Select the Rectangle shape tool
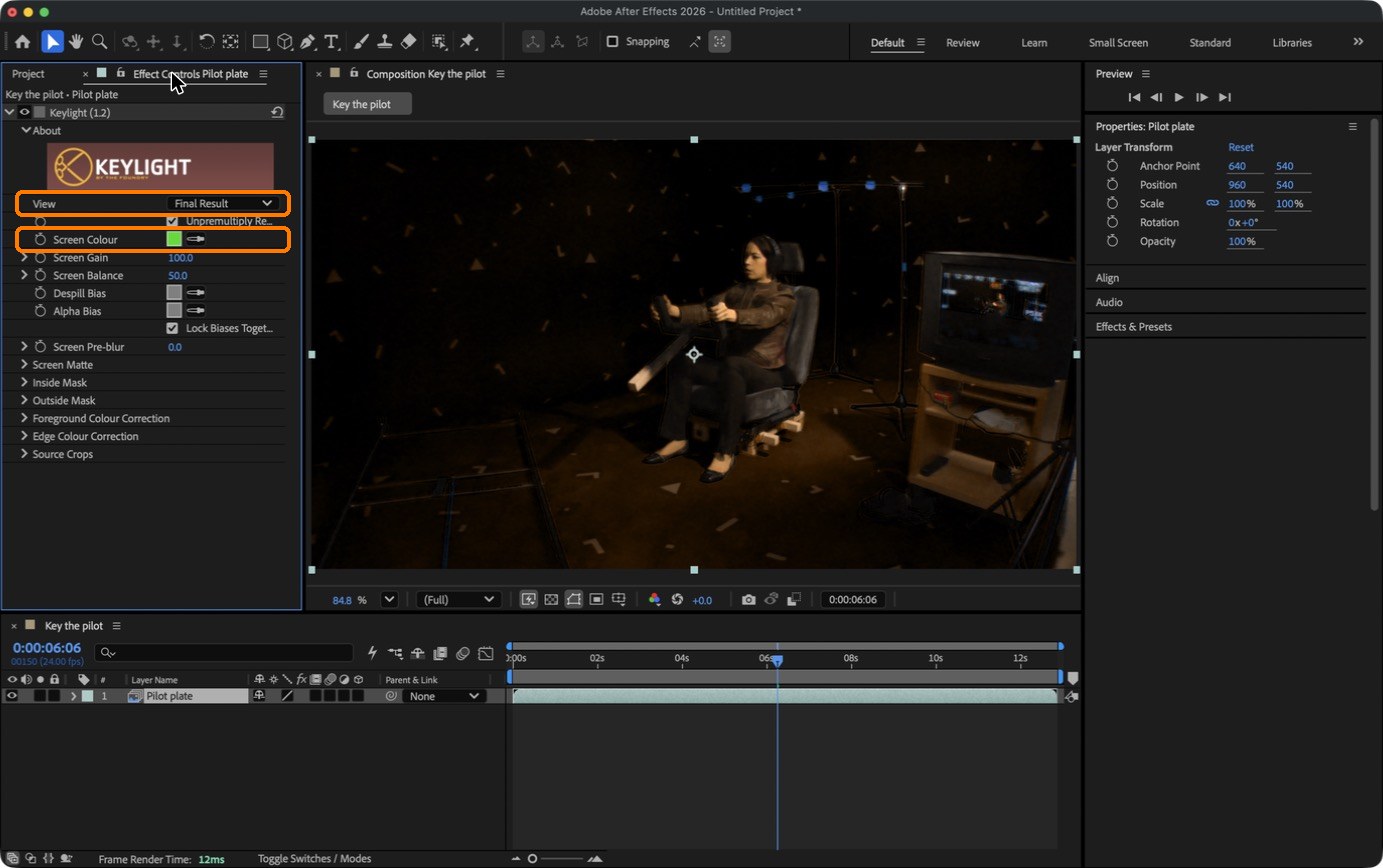This screenshot has height=868, width=1383. pyautogui.click(x=260, y=42)
